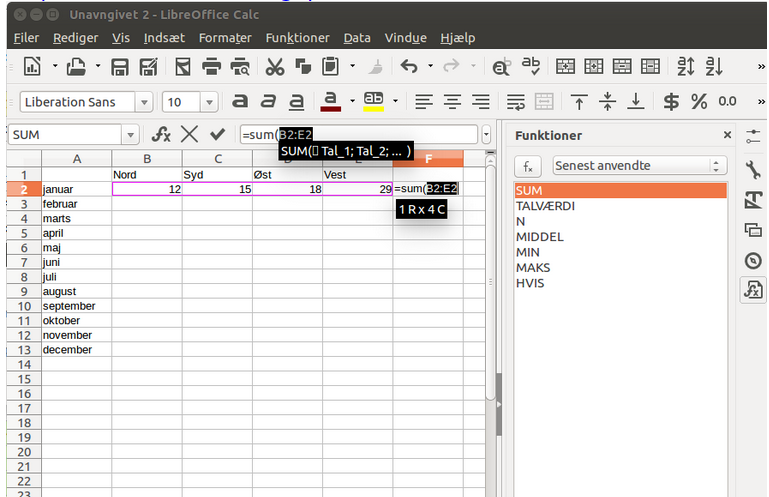Viewport: 769px width, 497px height.
Task: Select HVIS in the function list
Action: point(529,283)
